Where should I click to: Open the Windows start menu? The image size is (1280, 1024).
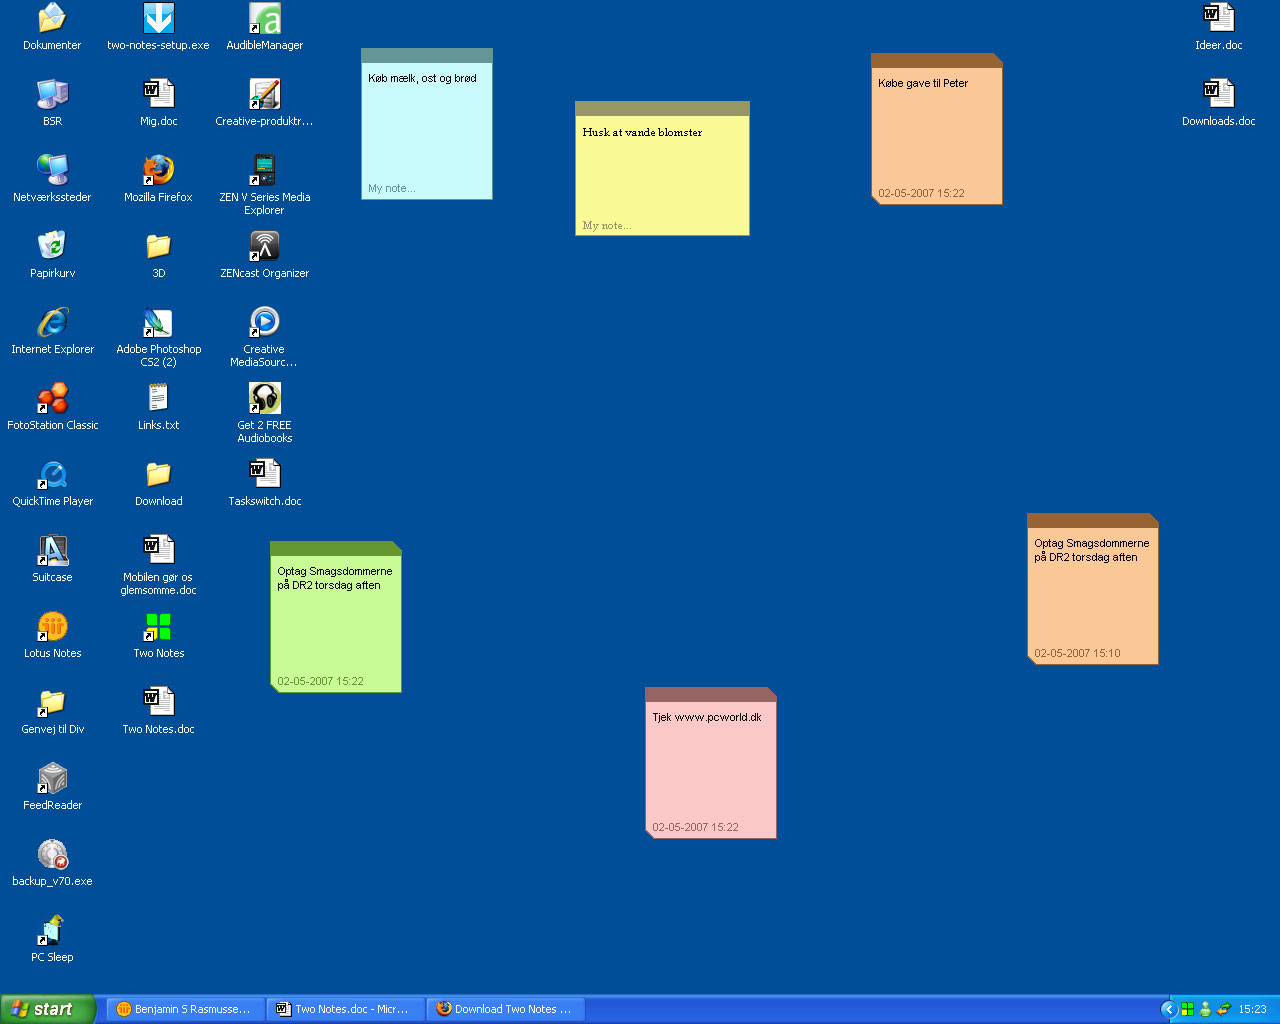click(48, 1009)
